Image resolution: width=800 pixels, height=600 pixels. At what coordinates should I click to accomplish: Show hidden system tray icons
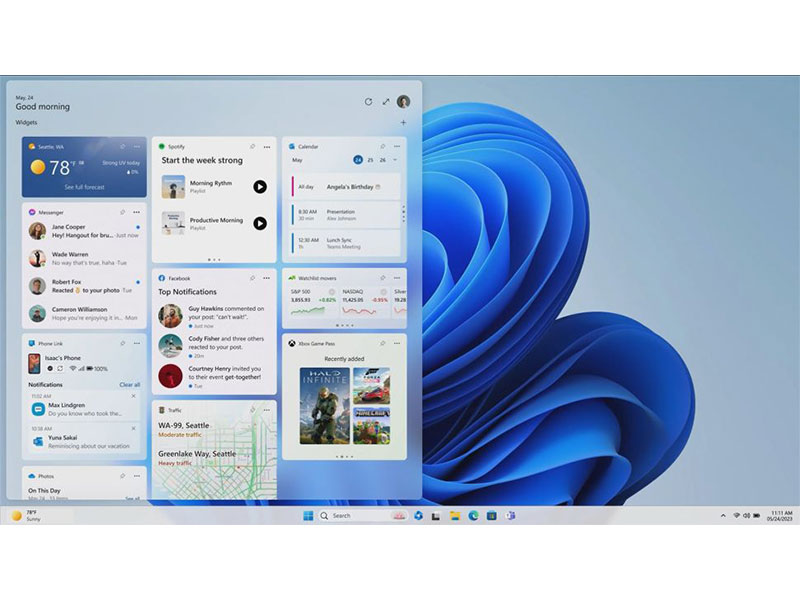click(723, 516)
